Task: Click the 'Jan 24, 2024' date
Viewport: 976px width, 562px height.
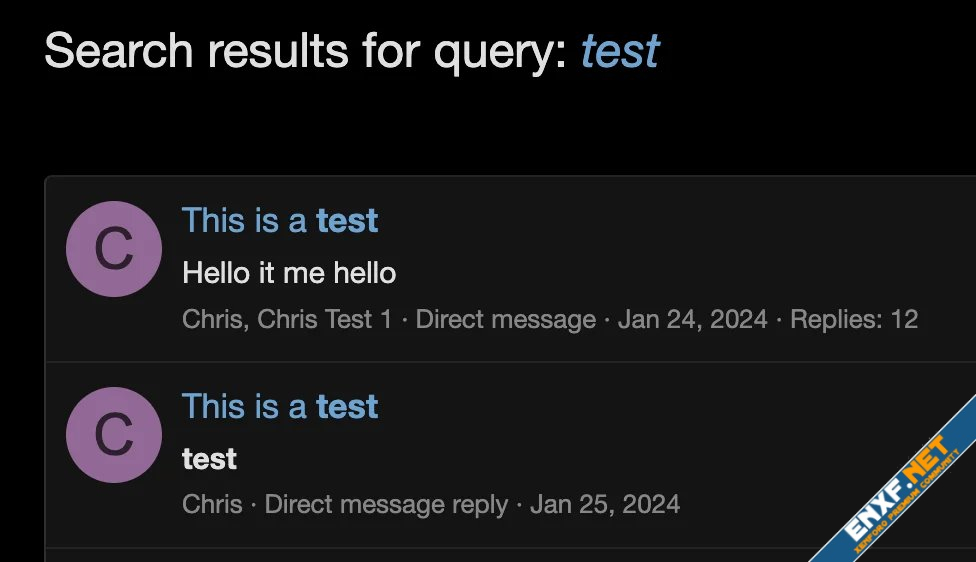Action: click(693, 320)
